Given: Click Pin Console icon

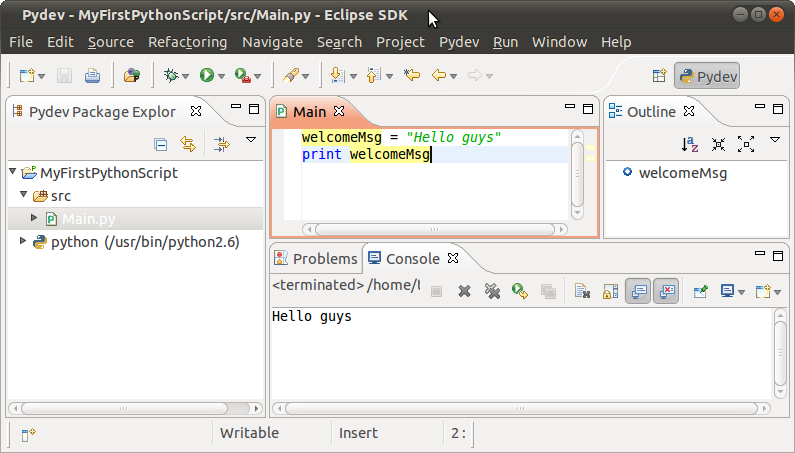Looking at the screenshot, I should pyautogui.click(x=701, y=291).
